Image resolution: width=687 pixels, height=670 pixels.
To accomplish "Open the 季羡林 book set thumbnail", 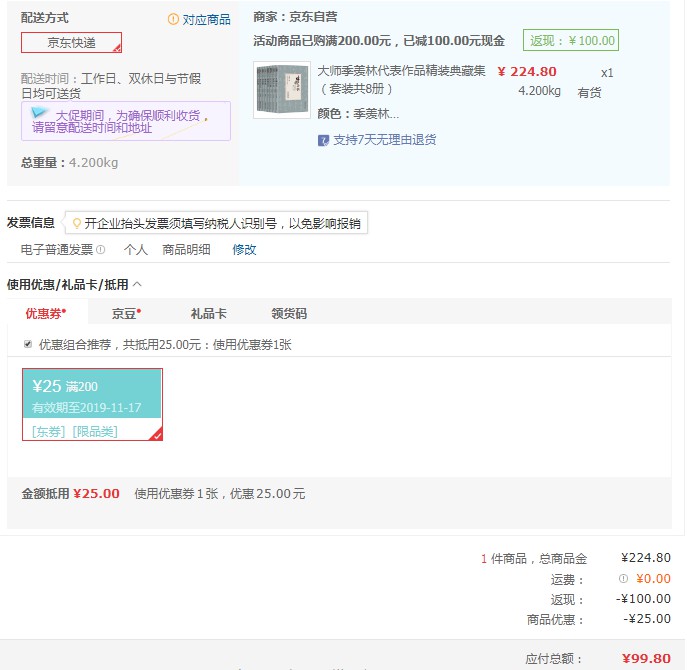I will tap(282, 90).
